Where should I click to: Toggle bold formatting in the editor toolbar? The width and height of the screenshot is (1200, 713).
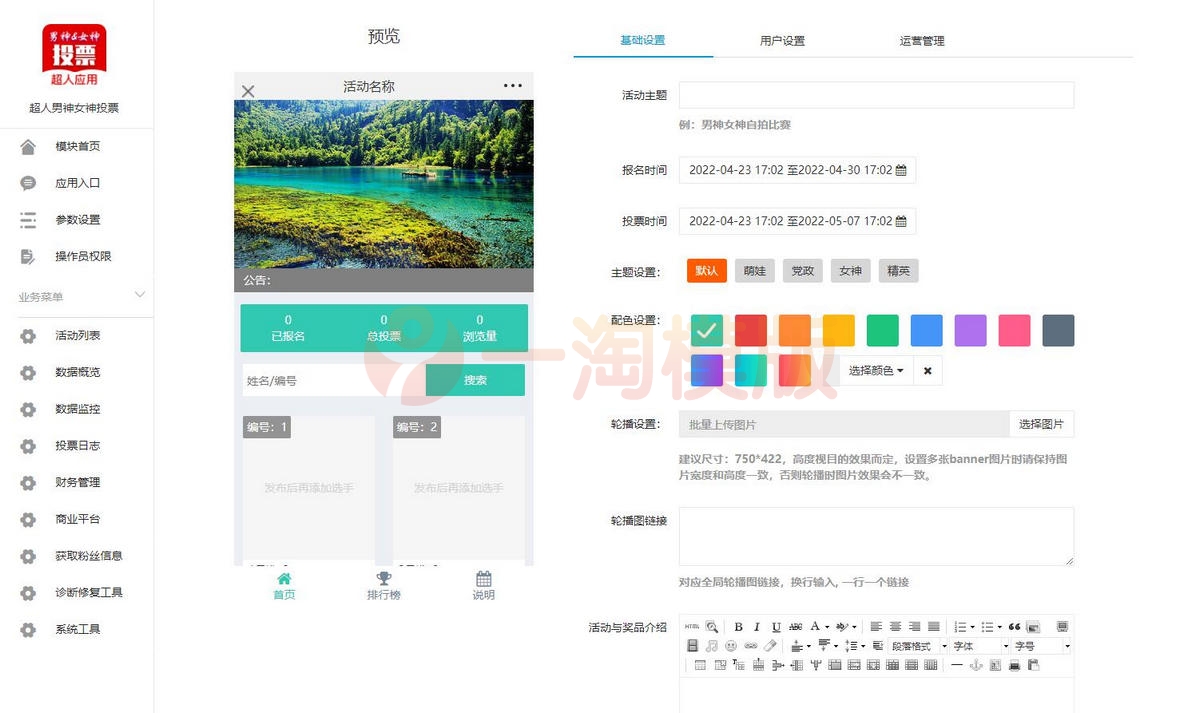[738, 627]
